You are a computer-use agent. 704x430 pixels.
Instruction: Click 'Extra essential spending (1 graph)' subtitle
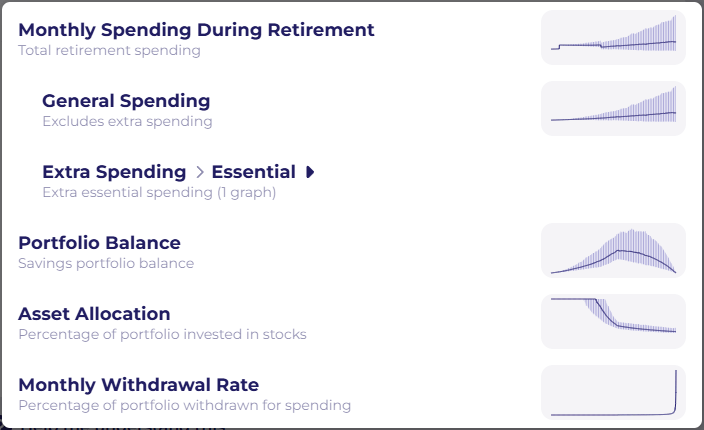point(159,193)
